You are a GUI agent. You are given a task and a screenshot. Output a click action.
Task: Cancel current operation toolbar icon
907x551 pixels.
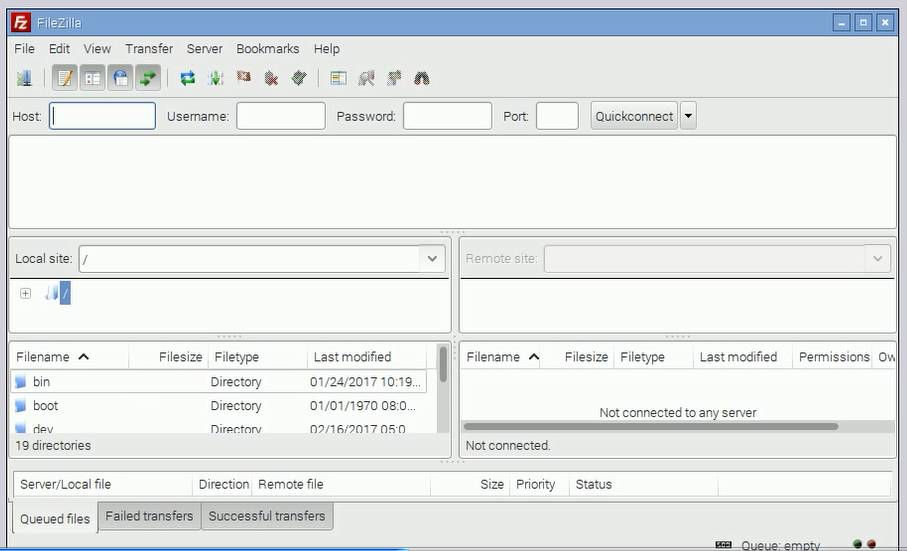point(244,78)
